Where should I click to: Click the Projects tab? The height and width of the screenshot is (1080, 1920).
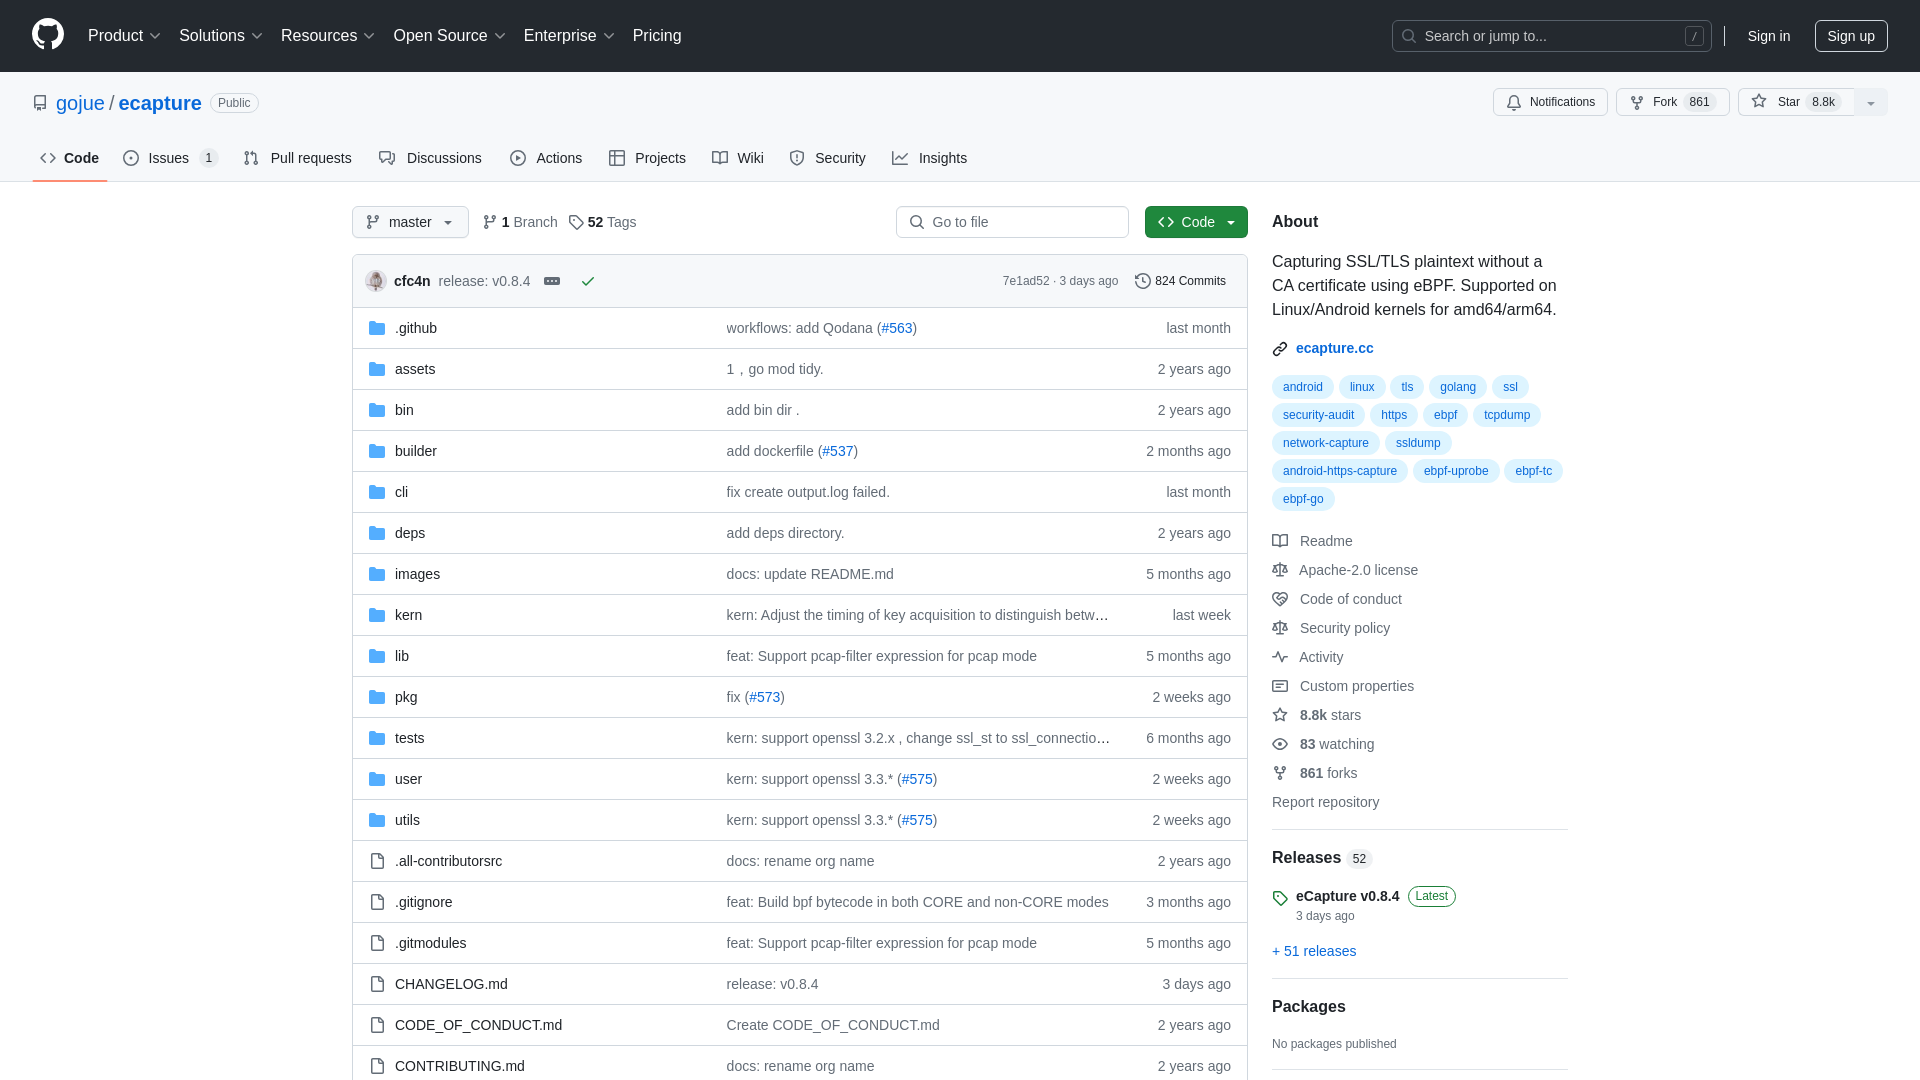point(647,158)
